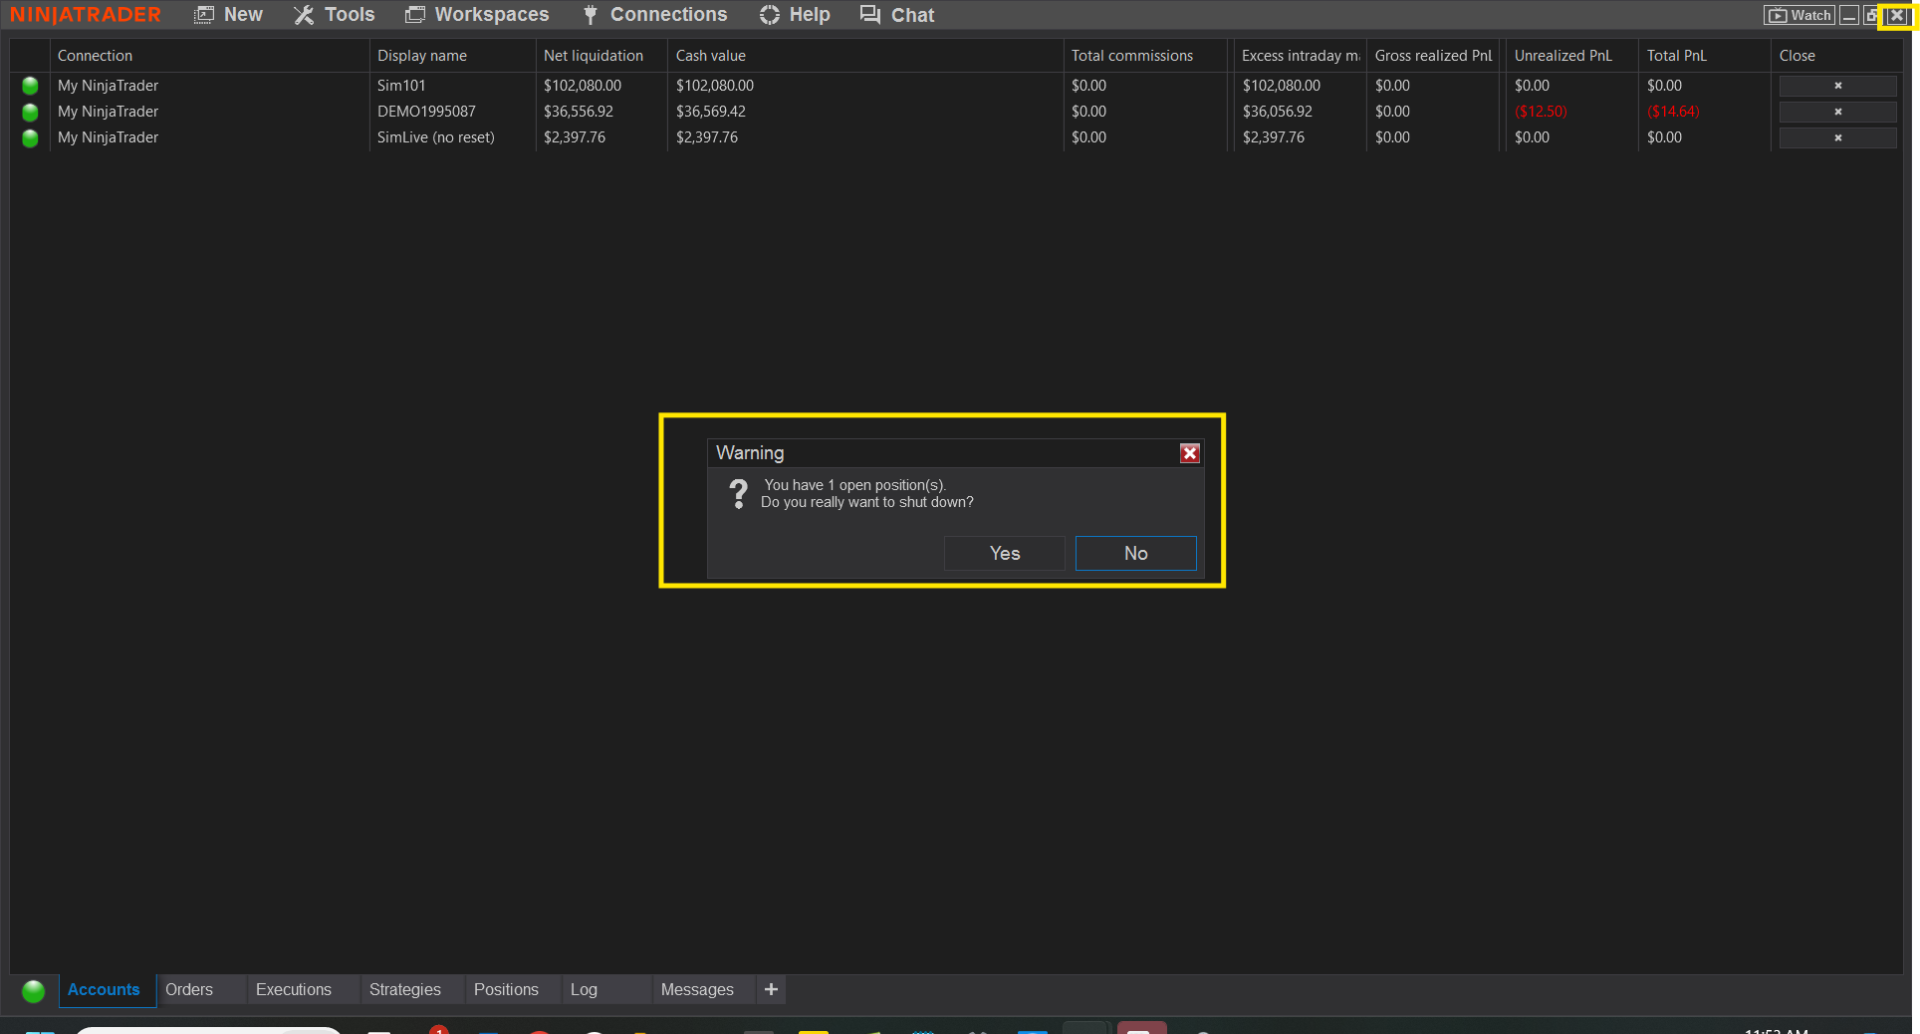Click the Close column header

(x=1837, y=56)
